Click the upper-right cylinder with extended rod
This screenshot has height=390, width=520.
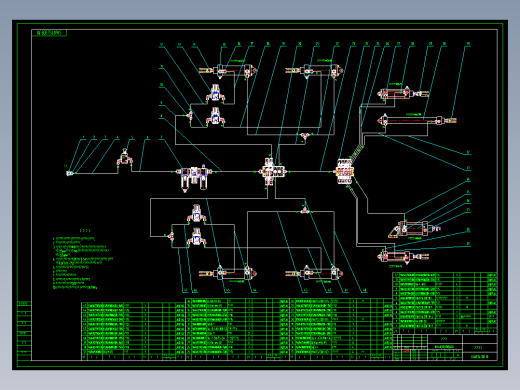click(x=403, y=93)
